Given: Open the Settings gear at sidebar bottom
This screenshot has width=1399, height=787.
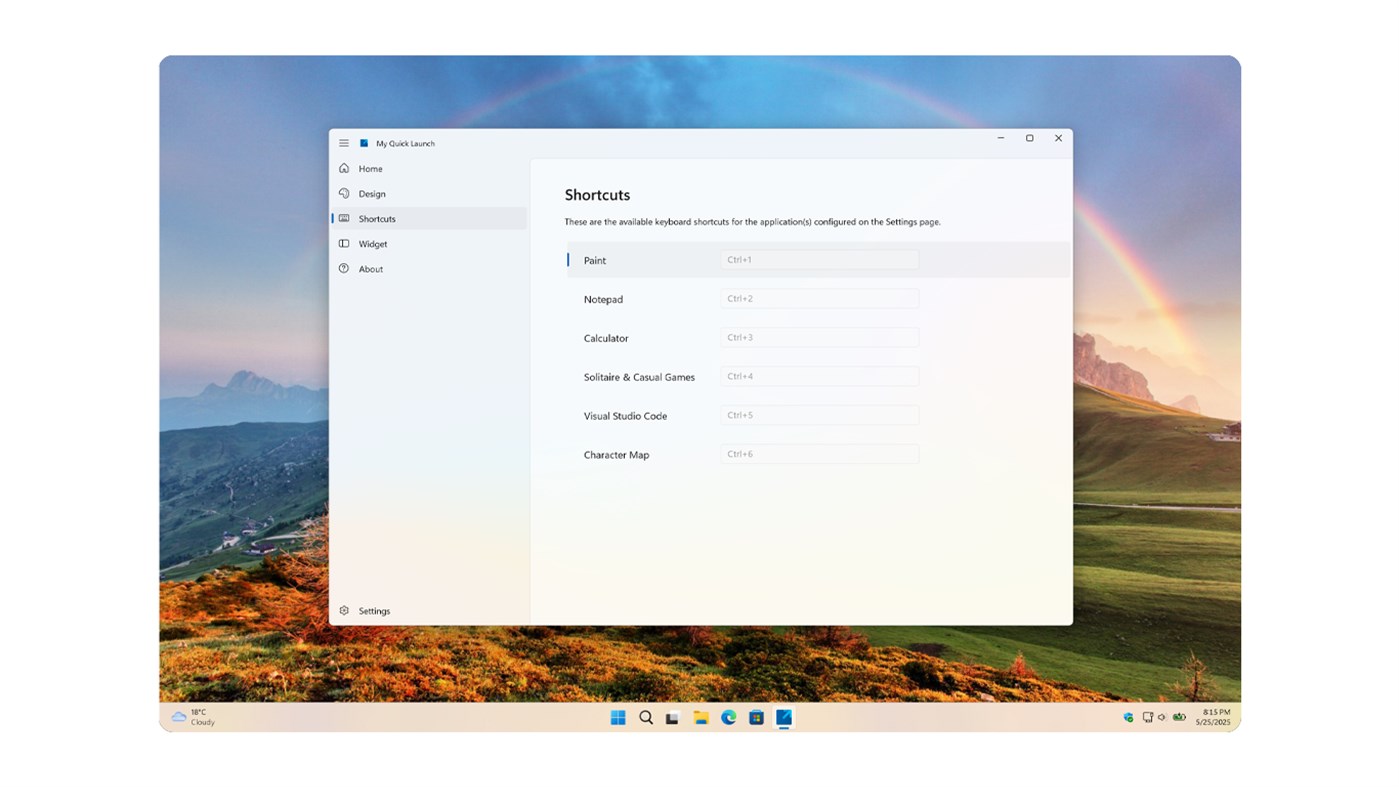Looking at the screenshot, I should [x=343, y=610].
